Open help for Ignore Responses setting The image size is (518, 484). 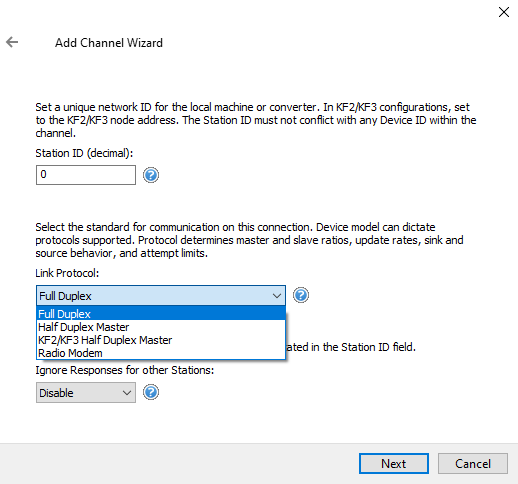point(151,392)
